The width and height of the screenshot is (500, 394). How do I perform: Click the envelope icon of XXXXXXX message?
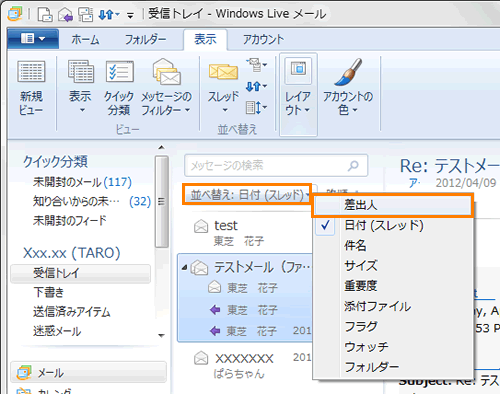pyautogui.click(x=201, y=358)
